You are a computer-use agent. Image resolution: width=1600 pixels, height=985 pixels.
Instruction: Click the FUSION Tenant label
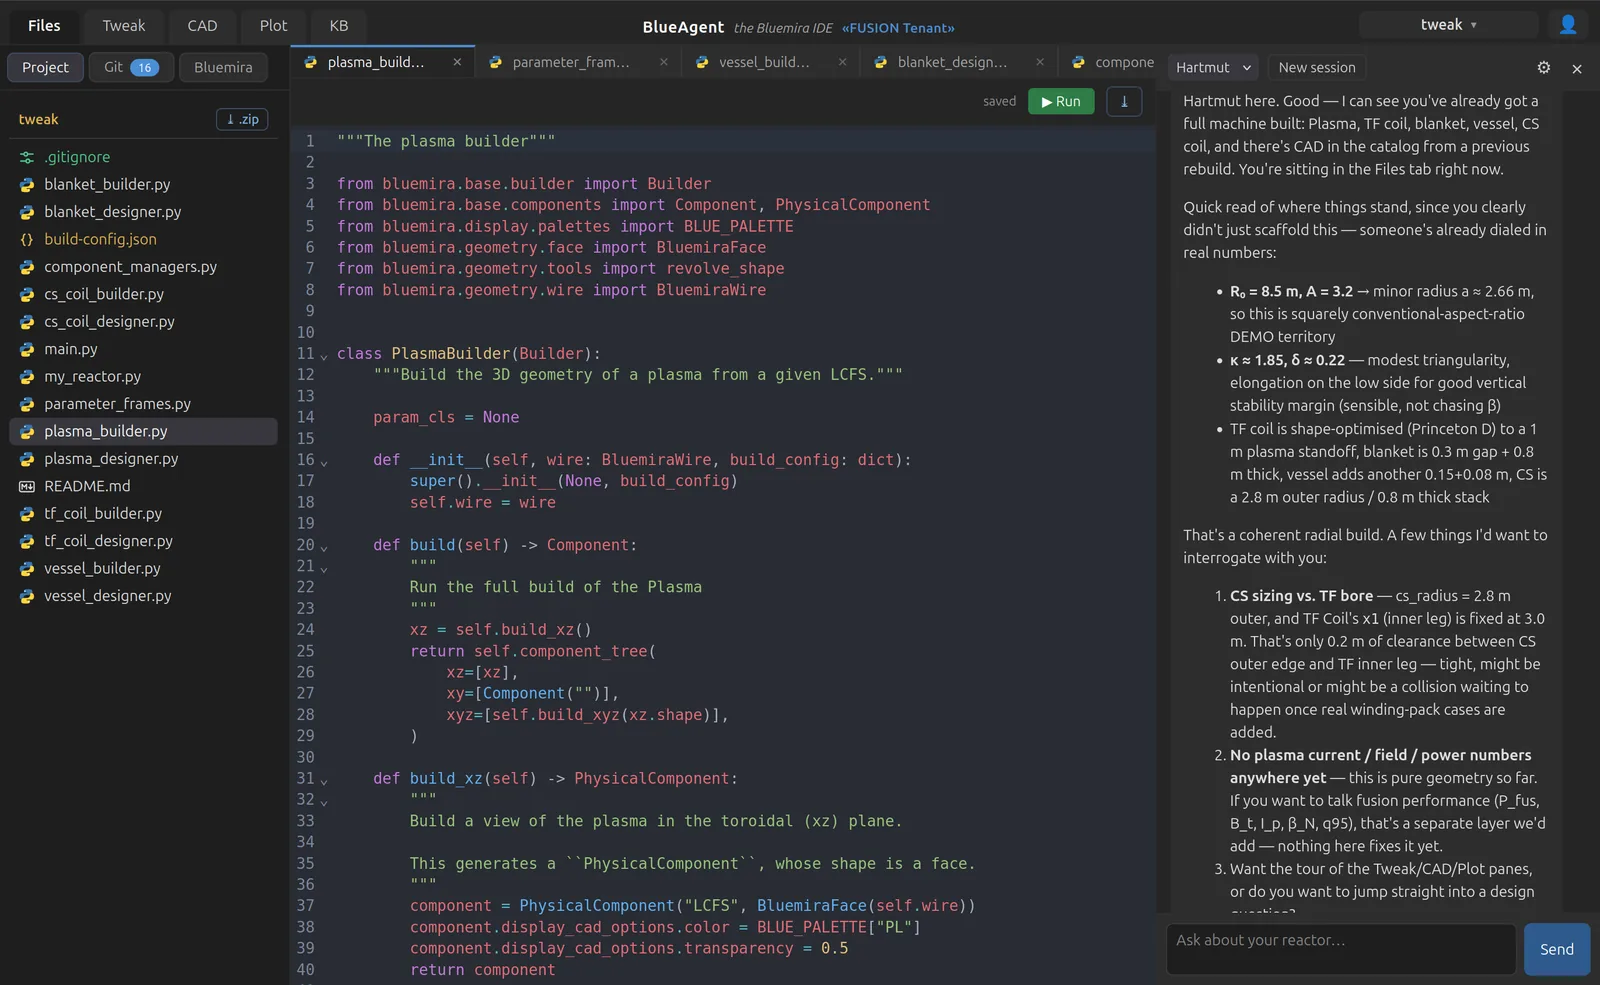(x=898, y=28)
